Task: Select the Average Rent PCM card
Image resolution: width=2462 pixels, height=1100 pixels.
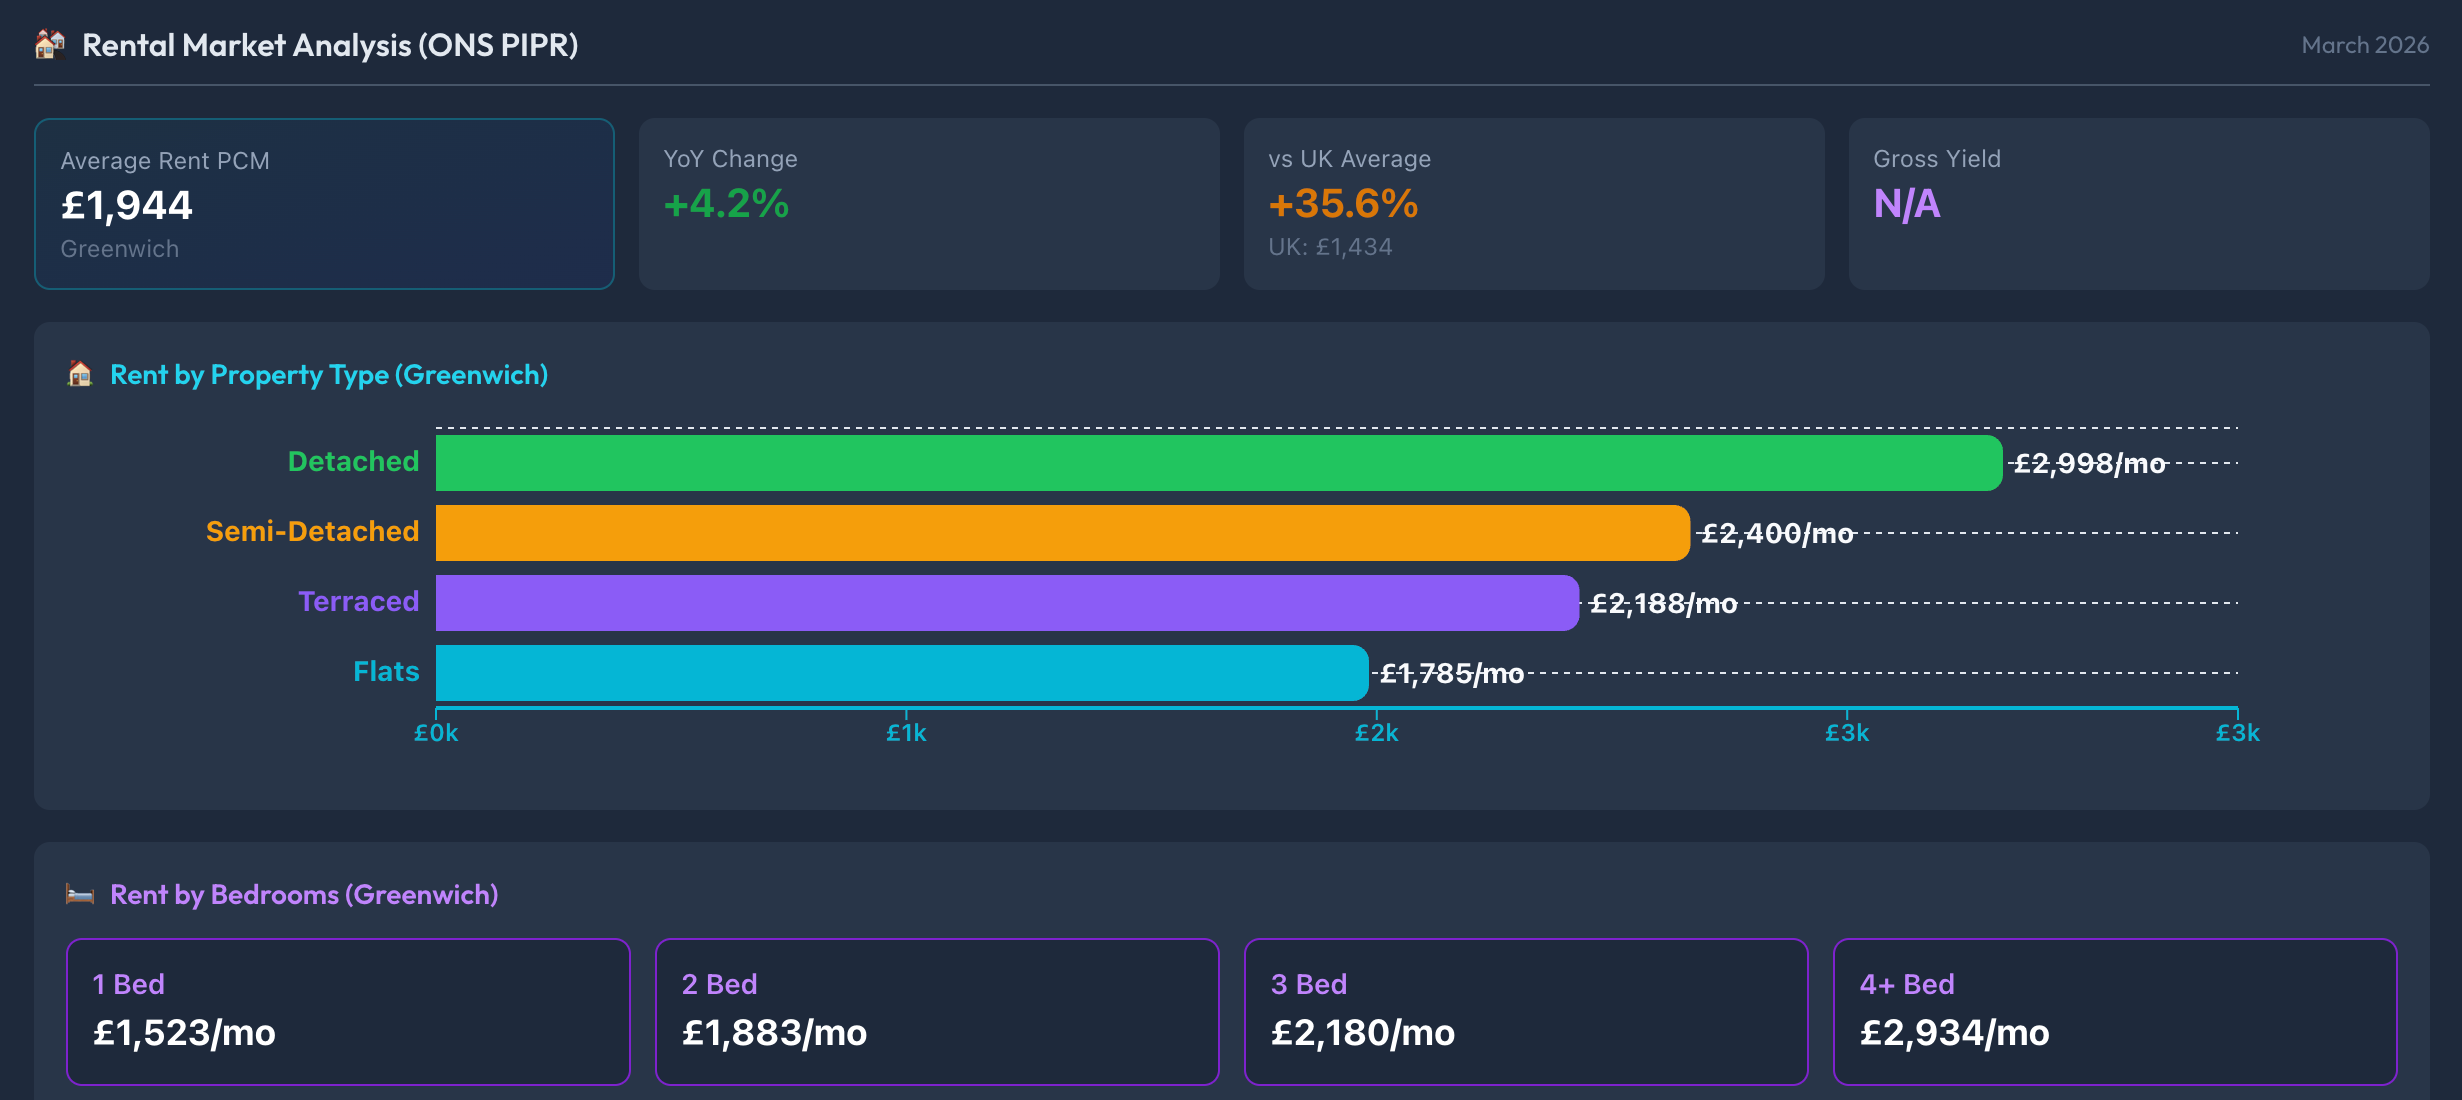Action: pos(324,204)
